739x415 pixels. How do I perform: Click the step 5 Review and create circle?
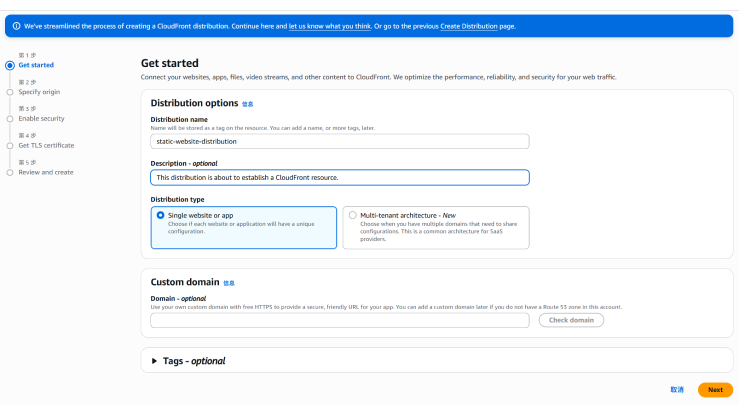[x=10, y=172]
